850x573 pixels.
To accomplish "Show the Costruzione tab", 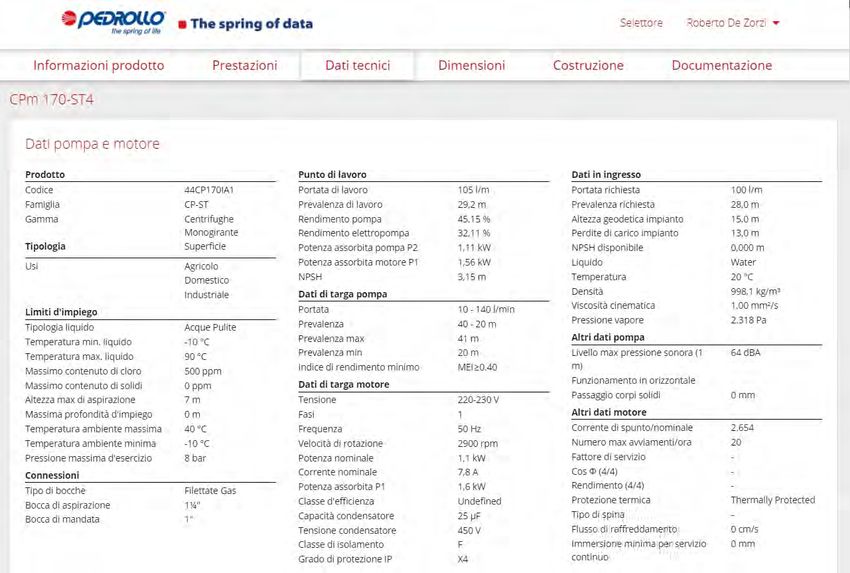I will click(588, 65).
